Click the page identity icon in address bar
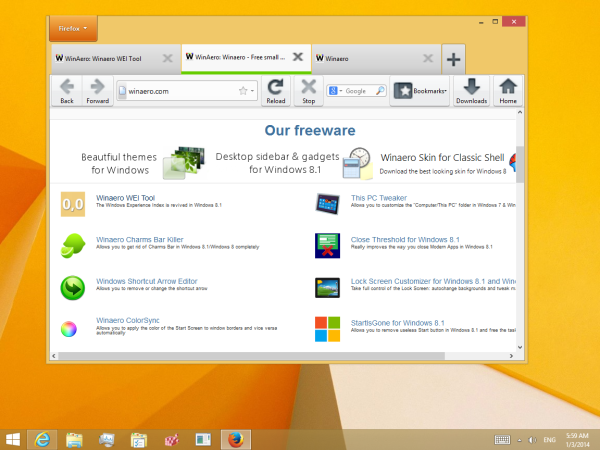 click(x=122, y=91)
